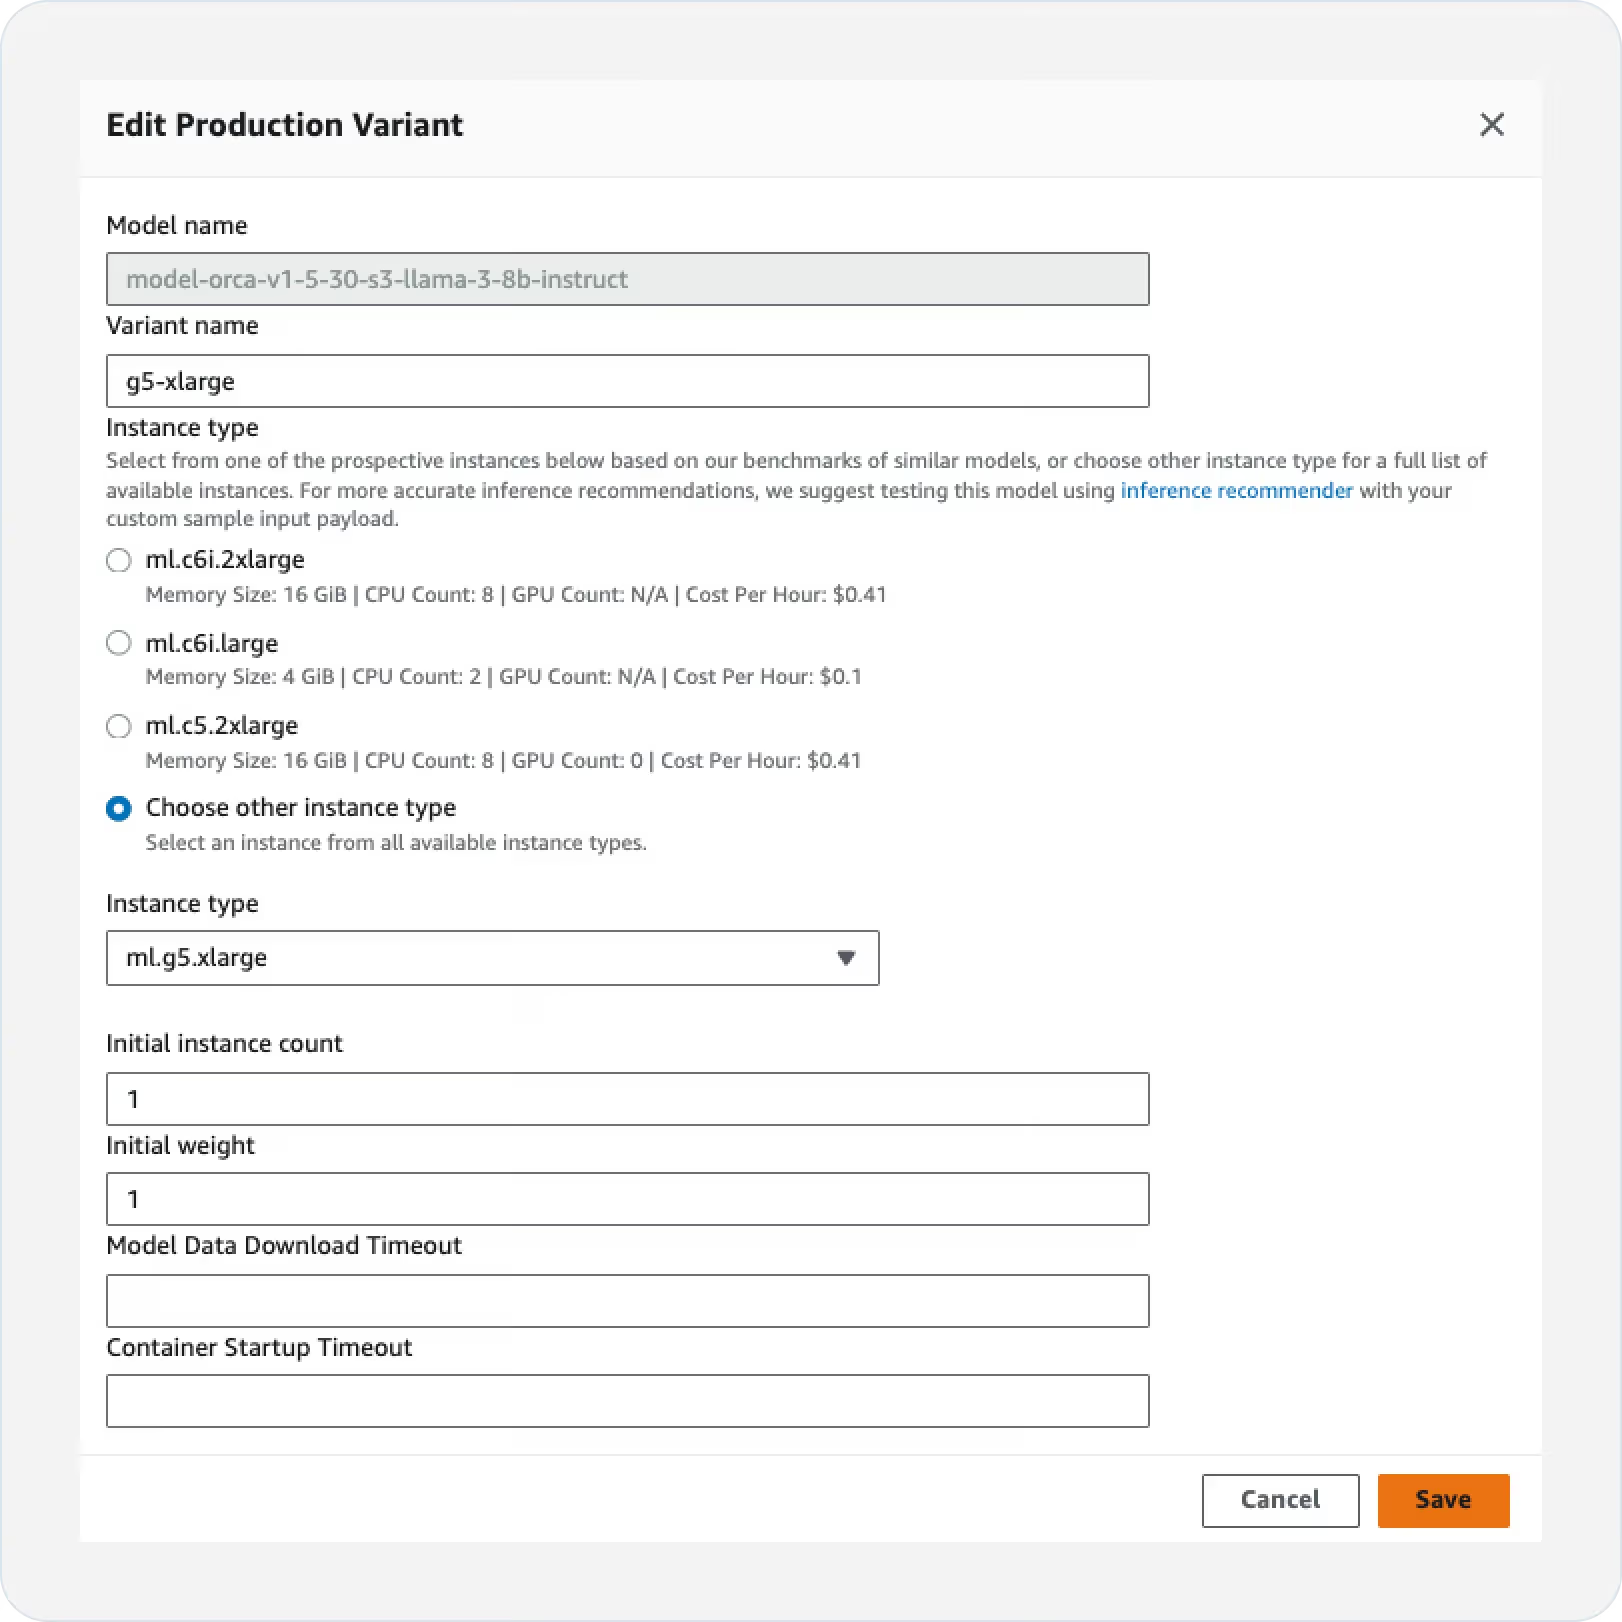This screenshot has height=1622, width=1622.
Task: Focus the Container Startup Timeout input box
Action: [x=627, y=1401]
